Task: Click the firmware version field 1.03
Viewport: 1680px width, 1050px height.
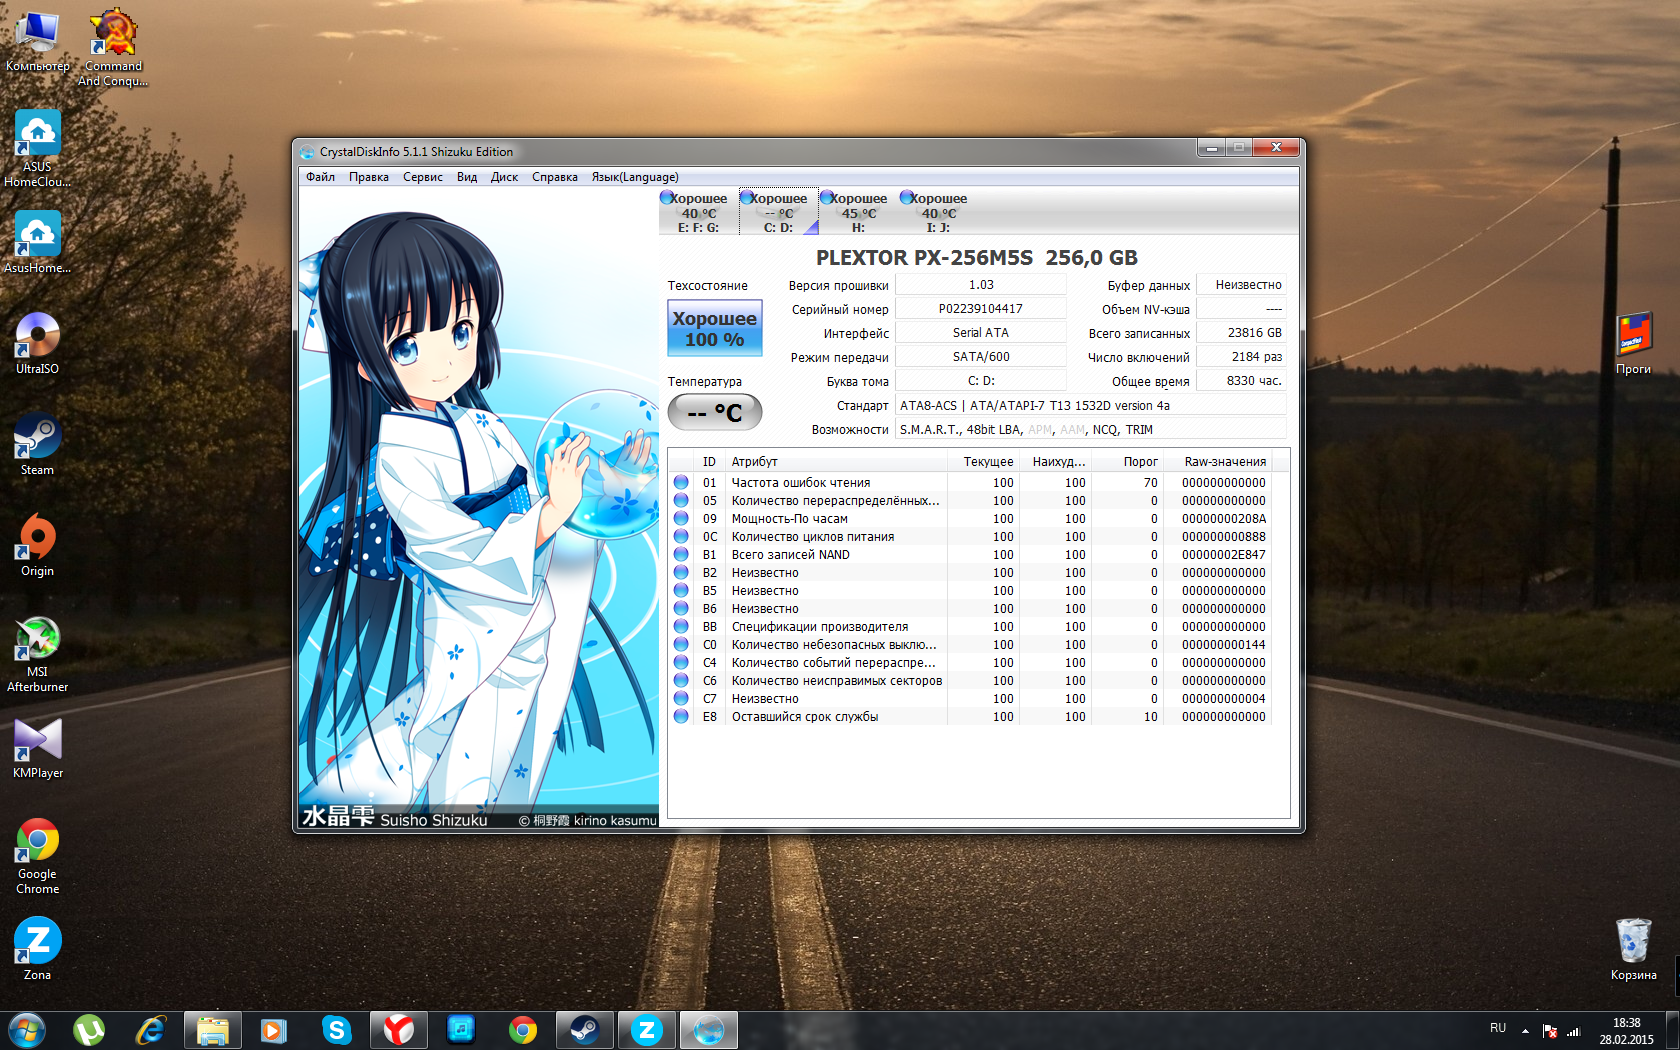Action: click(981, 285)
